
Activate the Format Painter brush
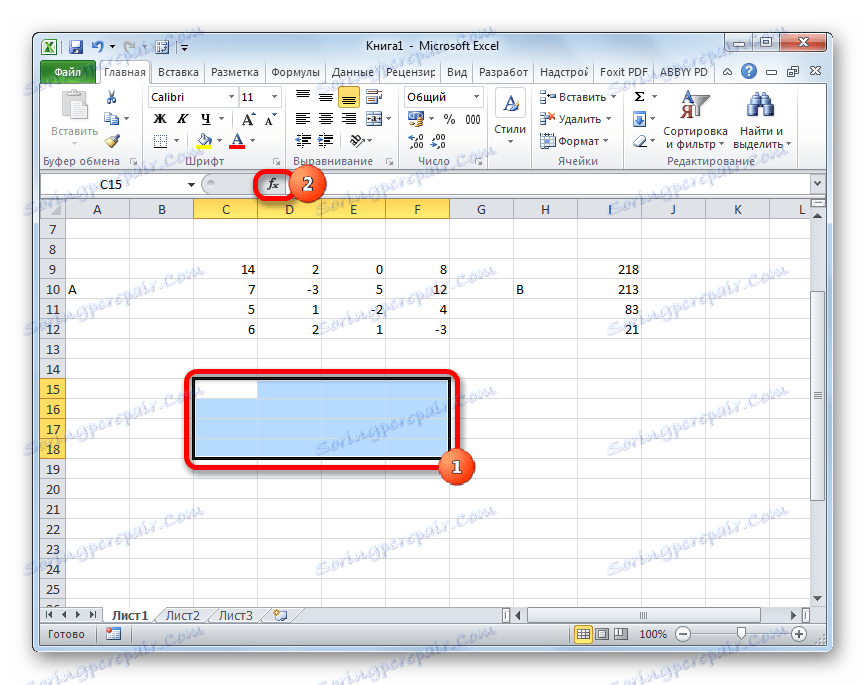click(x=112, y=141)
